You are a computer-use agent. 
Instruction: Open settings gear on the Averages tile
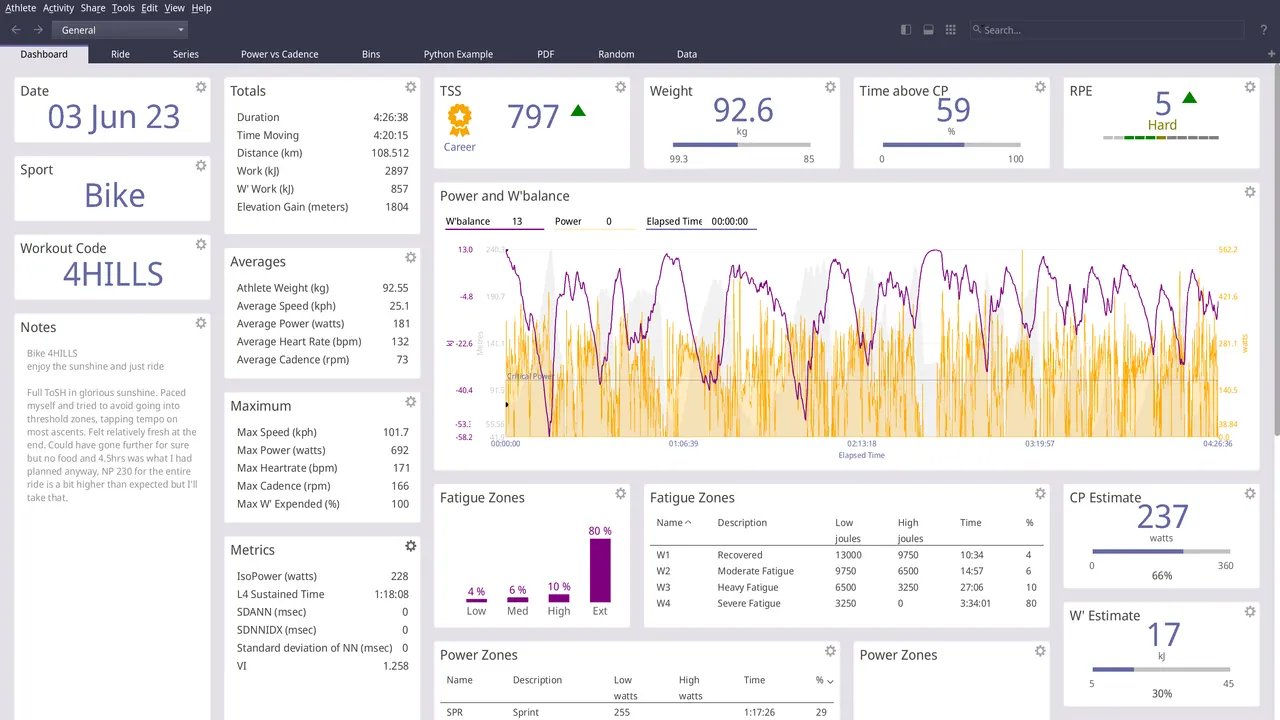(411, 258)
